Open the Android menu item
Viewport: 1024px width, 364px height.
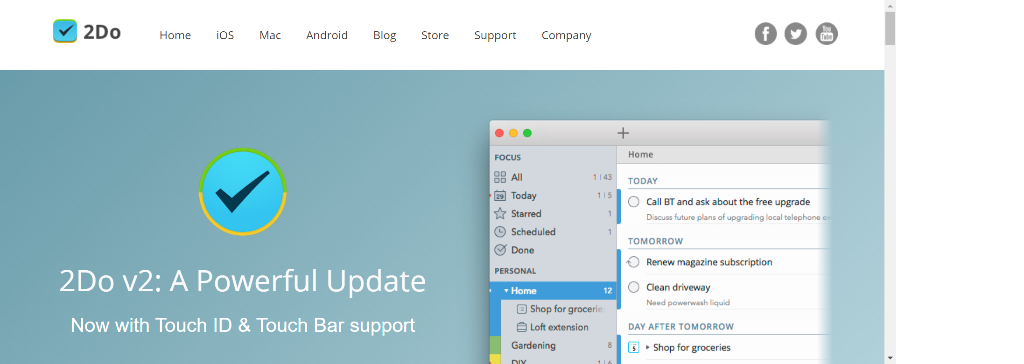(x=327, y=35)
